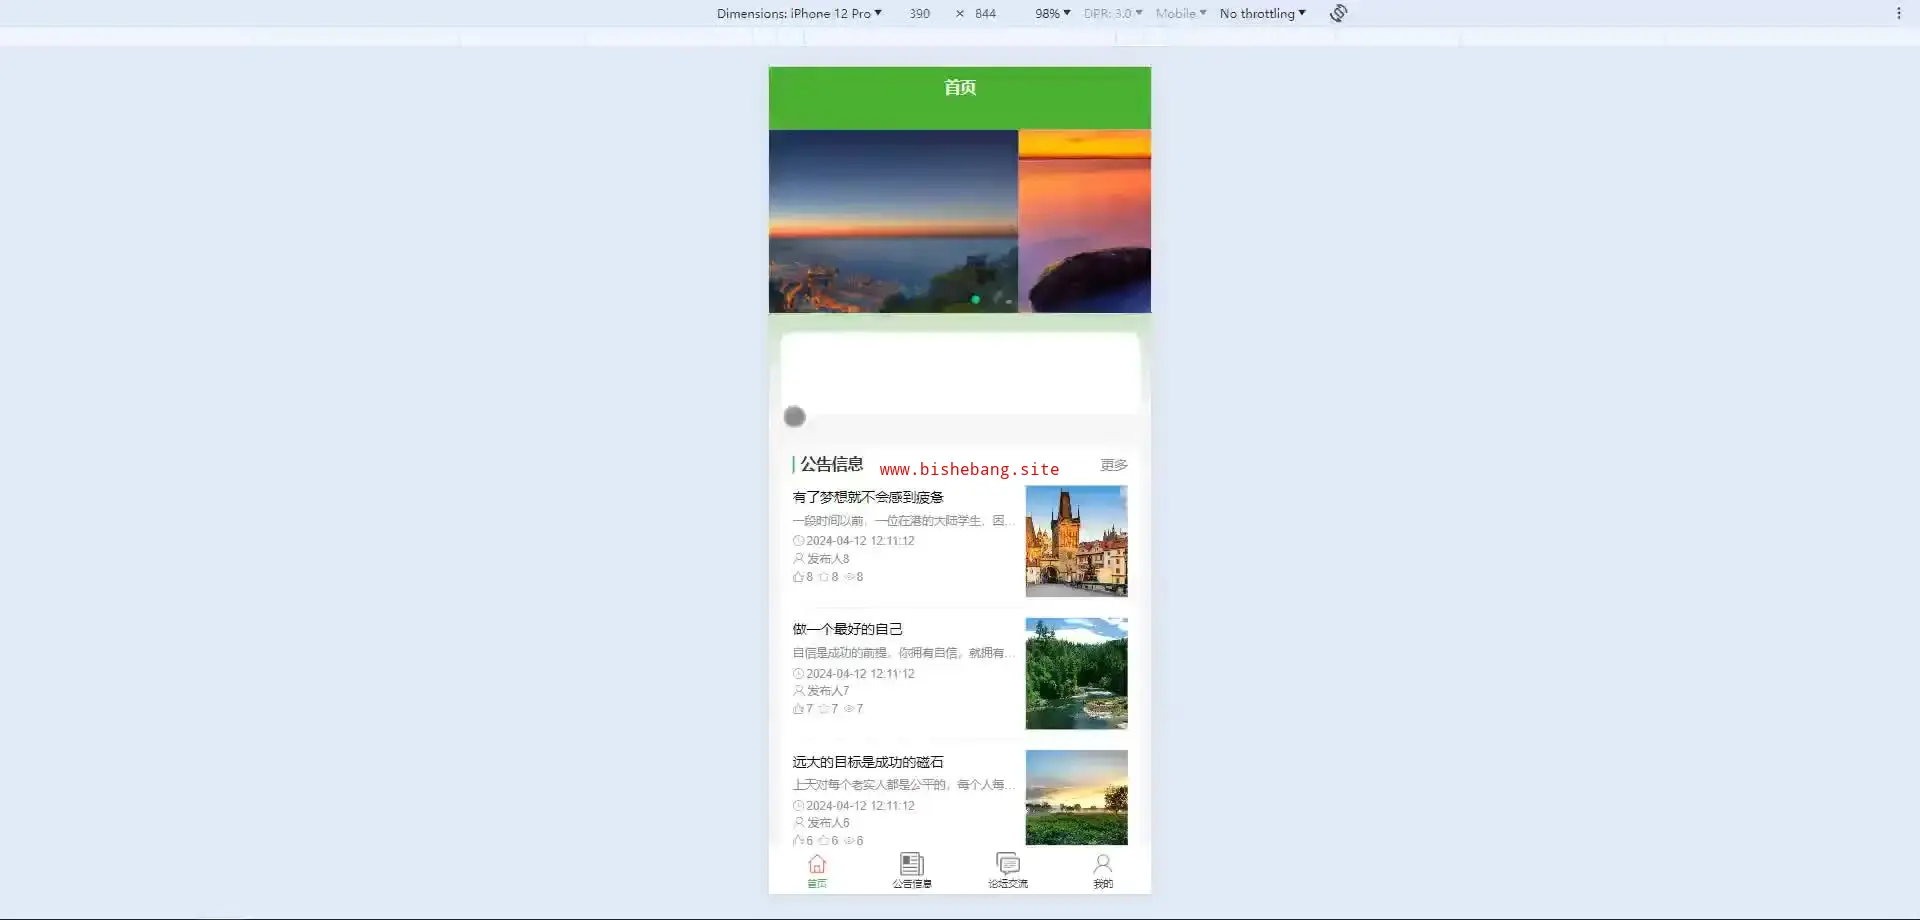Image resolution: width=1920 pixels, height=920 pixels.
Task: Open the DevTools three-dot more options
Action: click(x=1898, y=13)
